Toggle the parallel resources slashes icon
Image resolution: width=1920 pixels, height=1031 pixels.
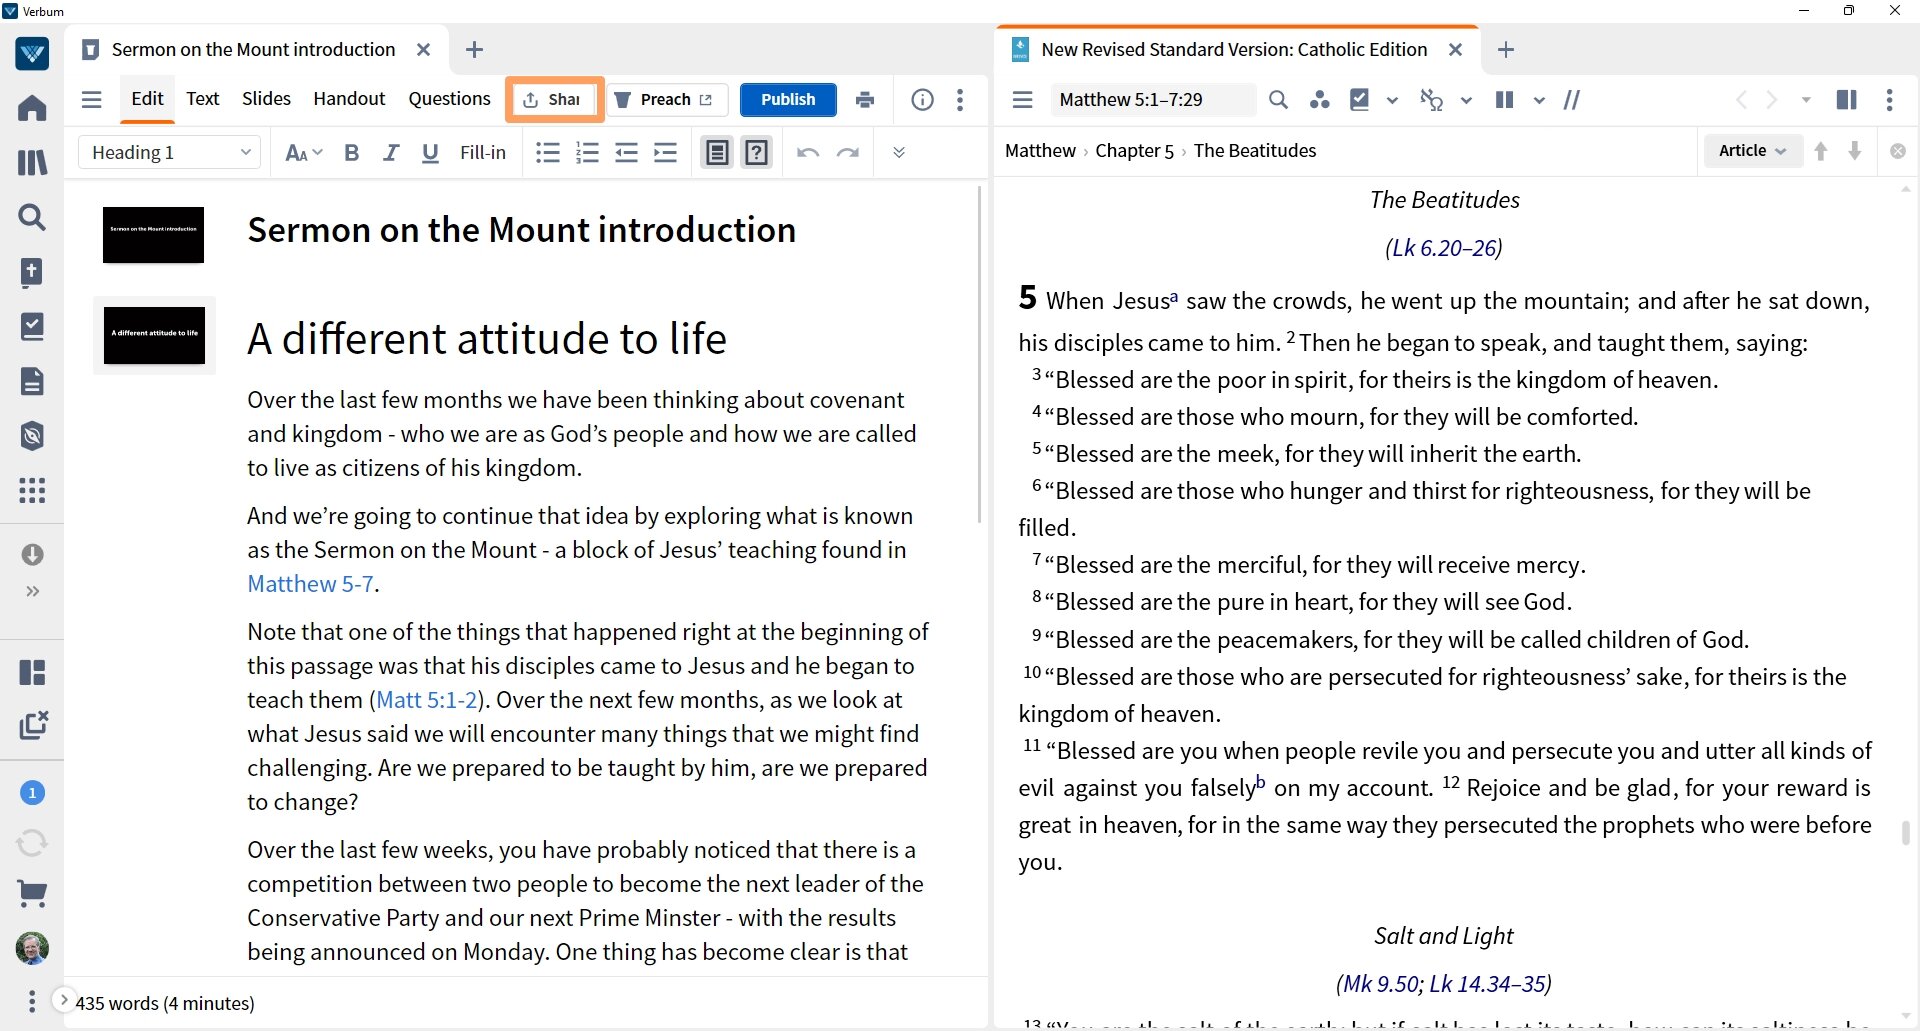click(x=1572, y=99)
